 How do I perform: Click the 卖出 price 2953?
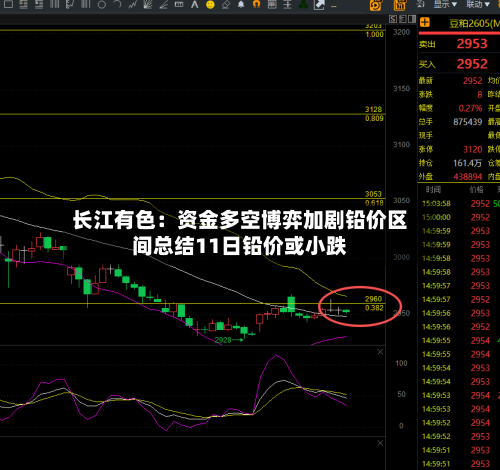coord(472,44)
